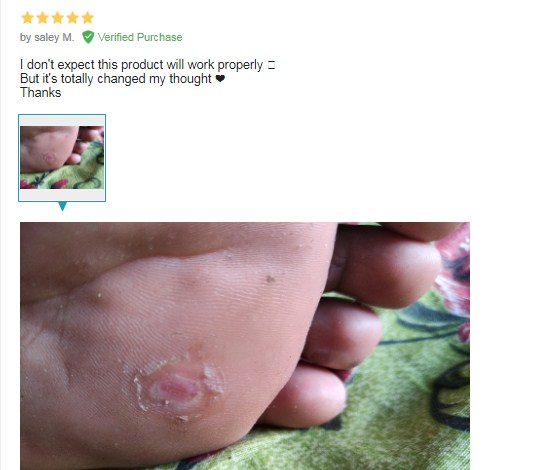This screenshot has width=543, height=470.
Task: Select the third rating star
Action: tap(57, 18)
